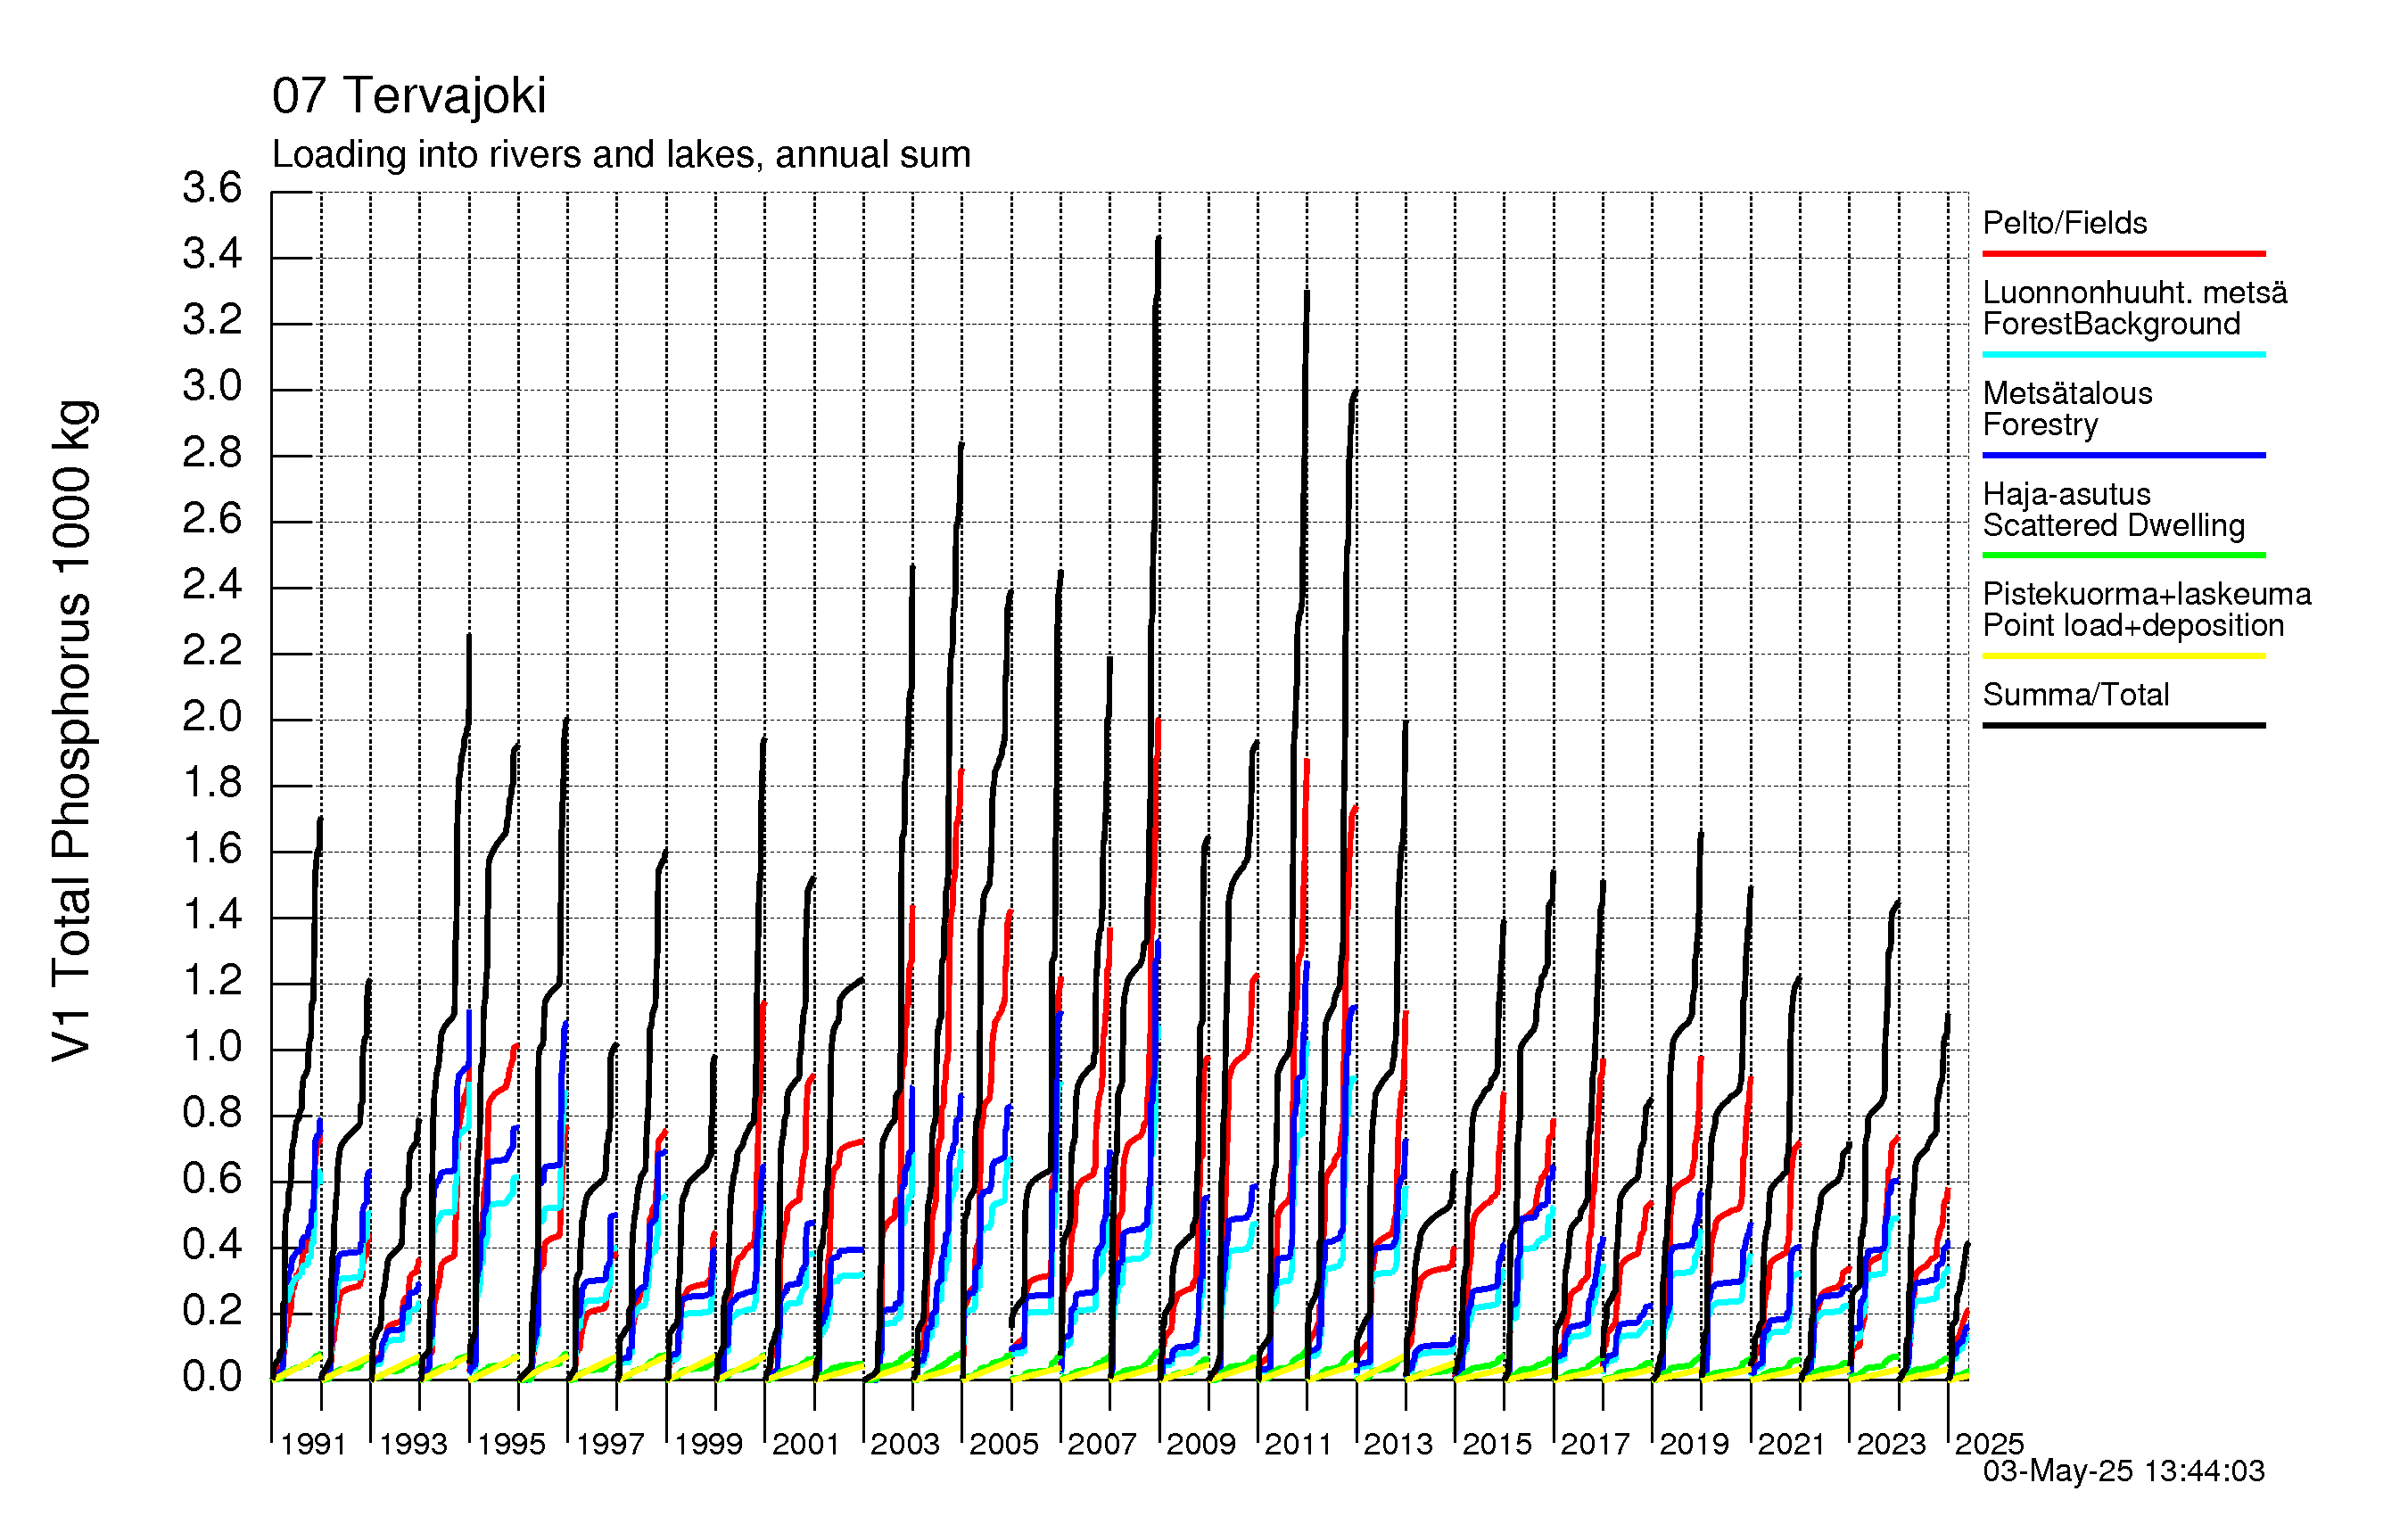2408x1516 pixels.
Task: Click the y-axis value 2.0
Action: pyautogui.click(x=212, y=717)
